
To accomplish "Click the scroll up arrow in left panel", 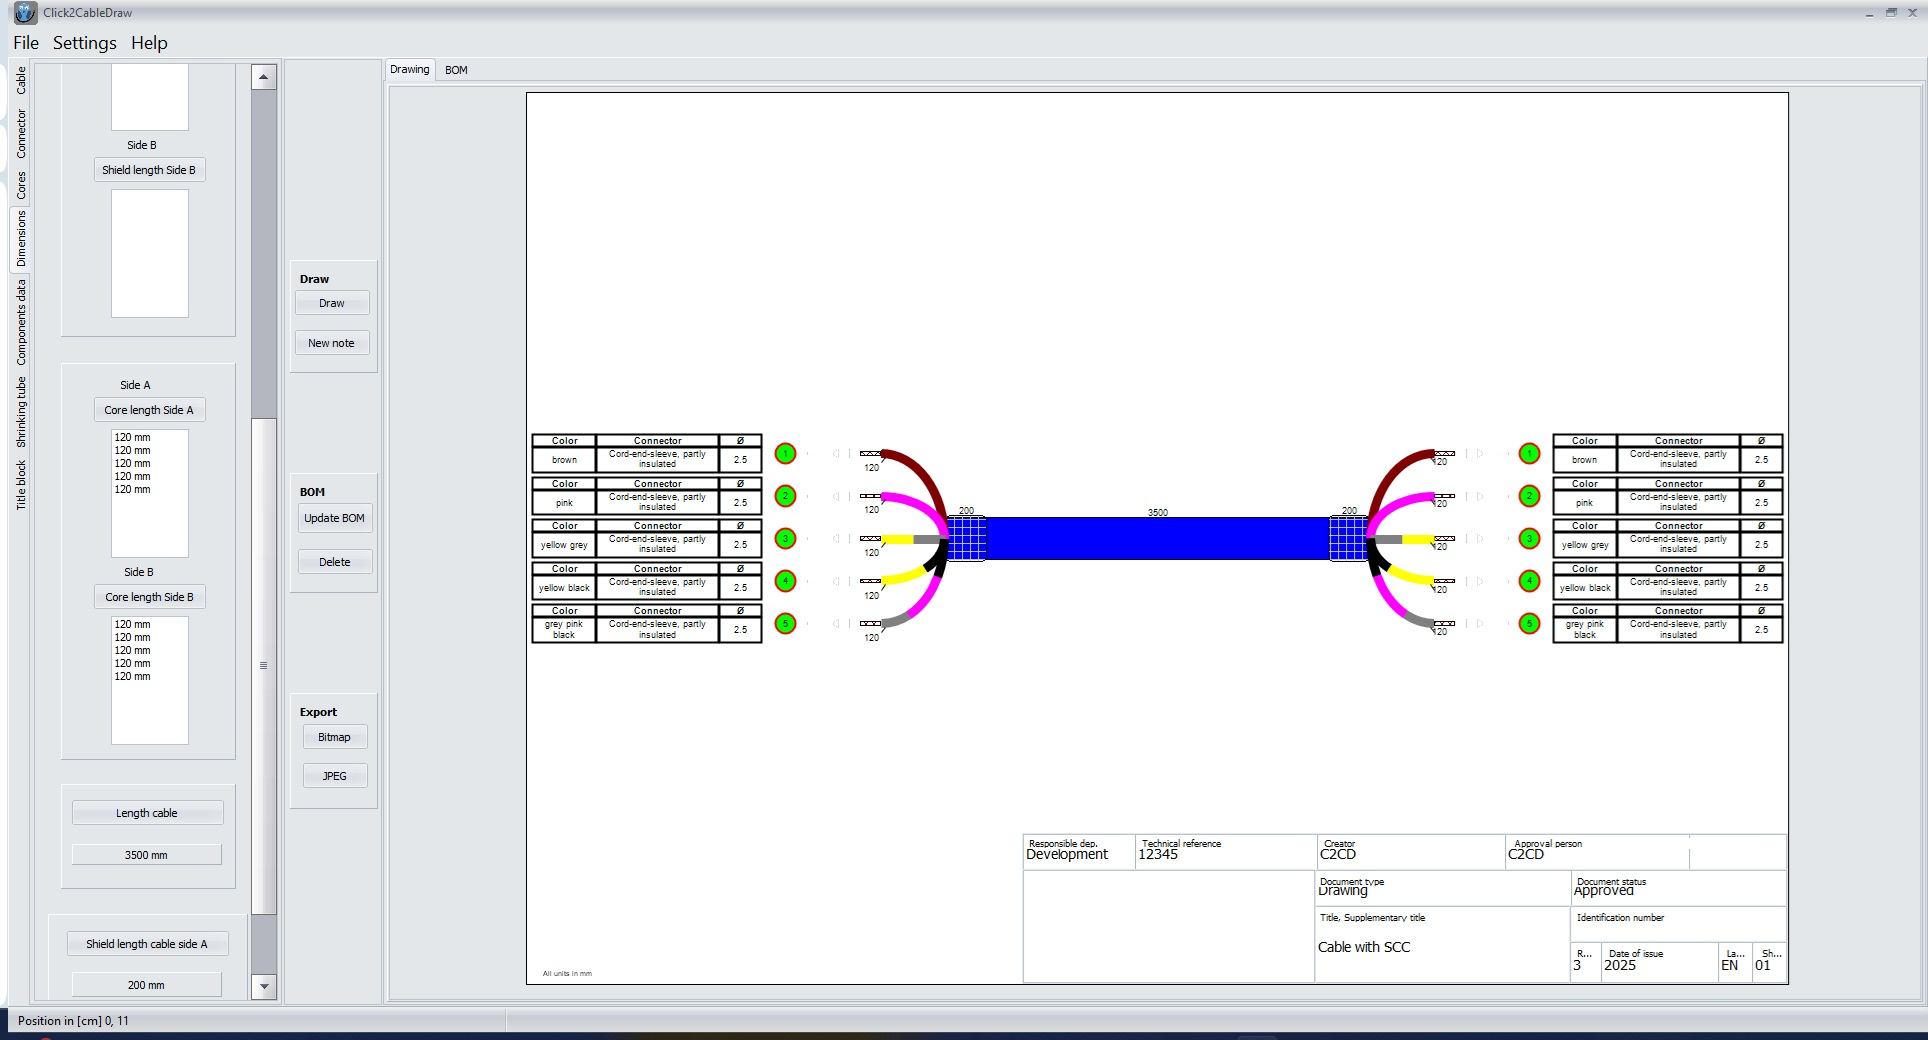I will pyautogui.click(x=264, y=77).
